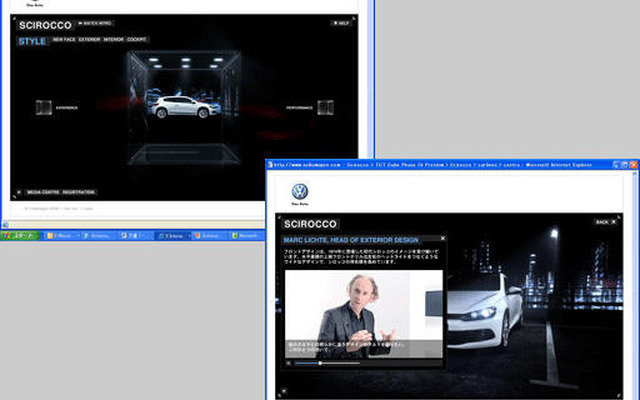Click the Watch Intro button
Screen dimensions: 640x400
pos(95,23)
